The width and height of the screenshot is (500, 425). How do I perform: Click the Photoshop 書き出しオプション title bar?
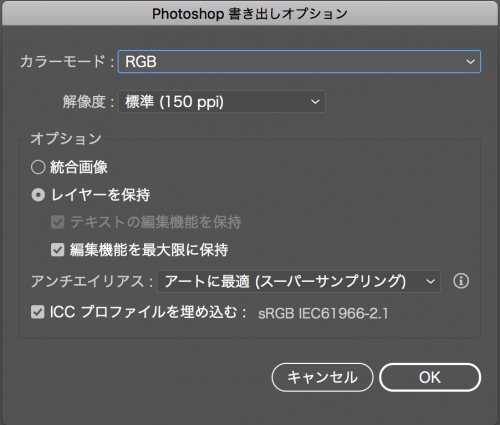[x=250, y=13]
